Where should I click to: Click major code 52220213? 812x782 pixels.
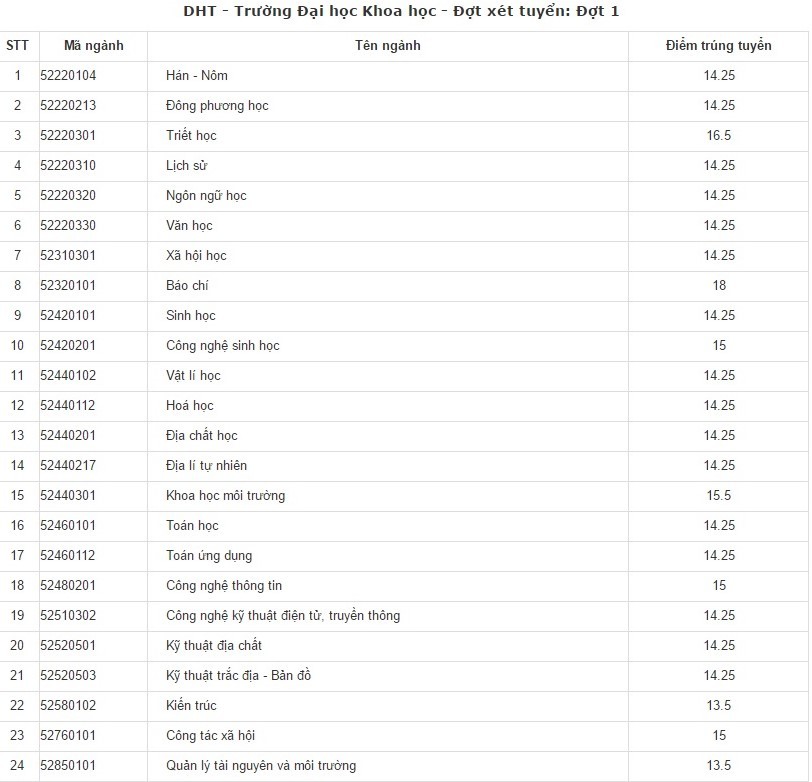68,106
